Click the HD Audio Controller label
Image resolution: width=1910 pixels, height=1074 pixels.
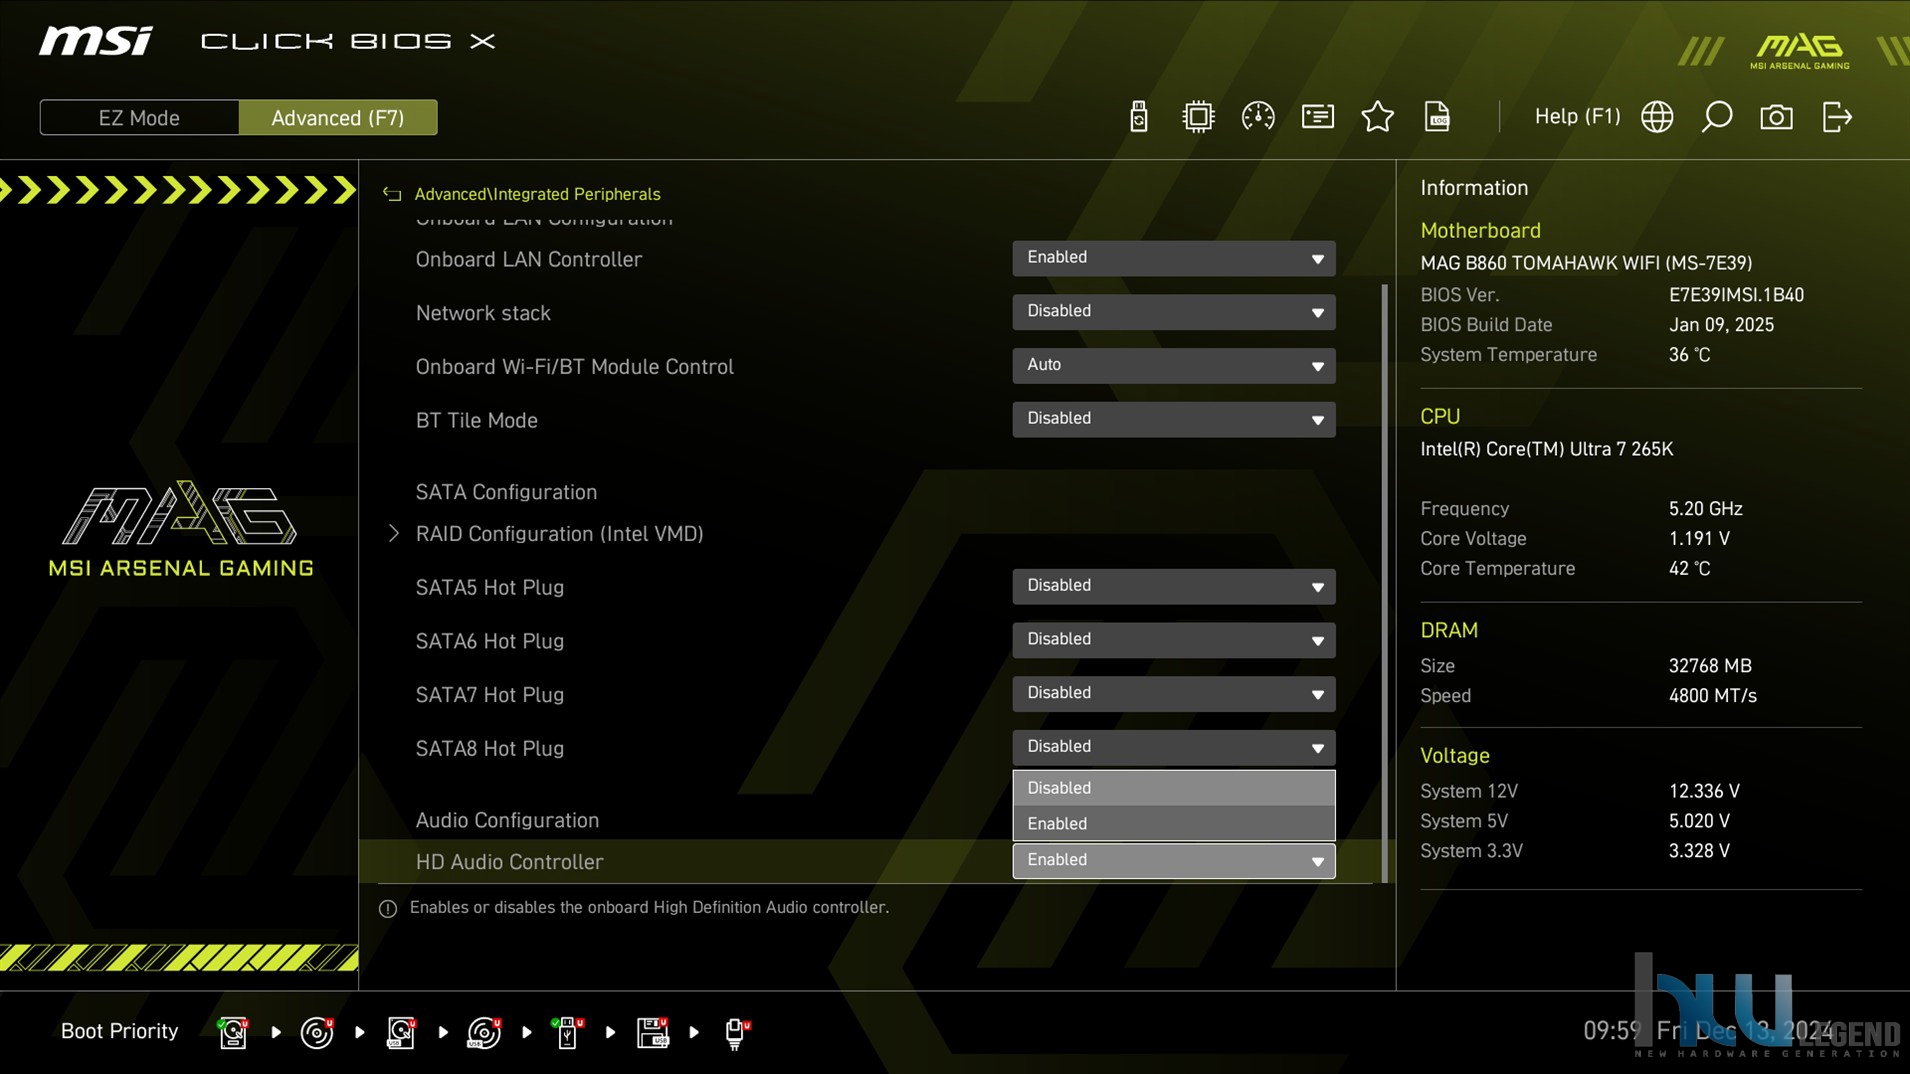click(509, 862)
